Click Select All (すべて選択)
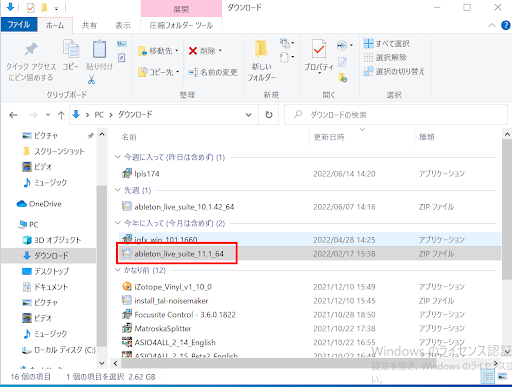Screen dimensions: 512x387 click(x=387, y=44)
